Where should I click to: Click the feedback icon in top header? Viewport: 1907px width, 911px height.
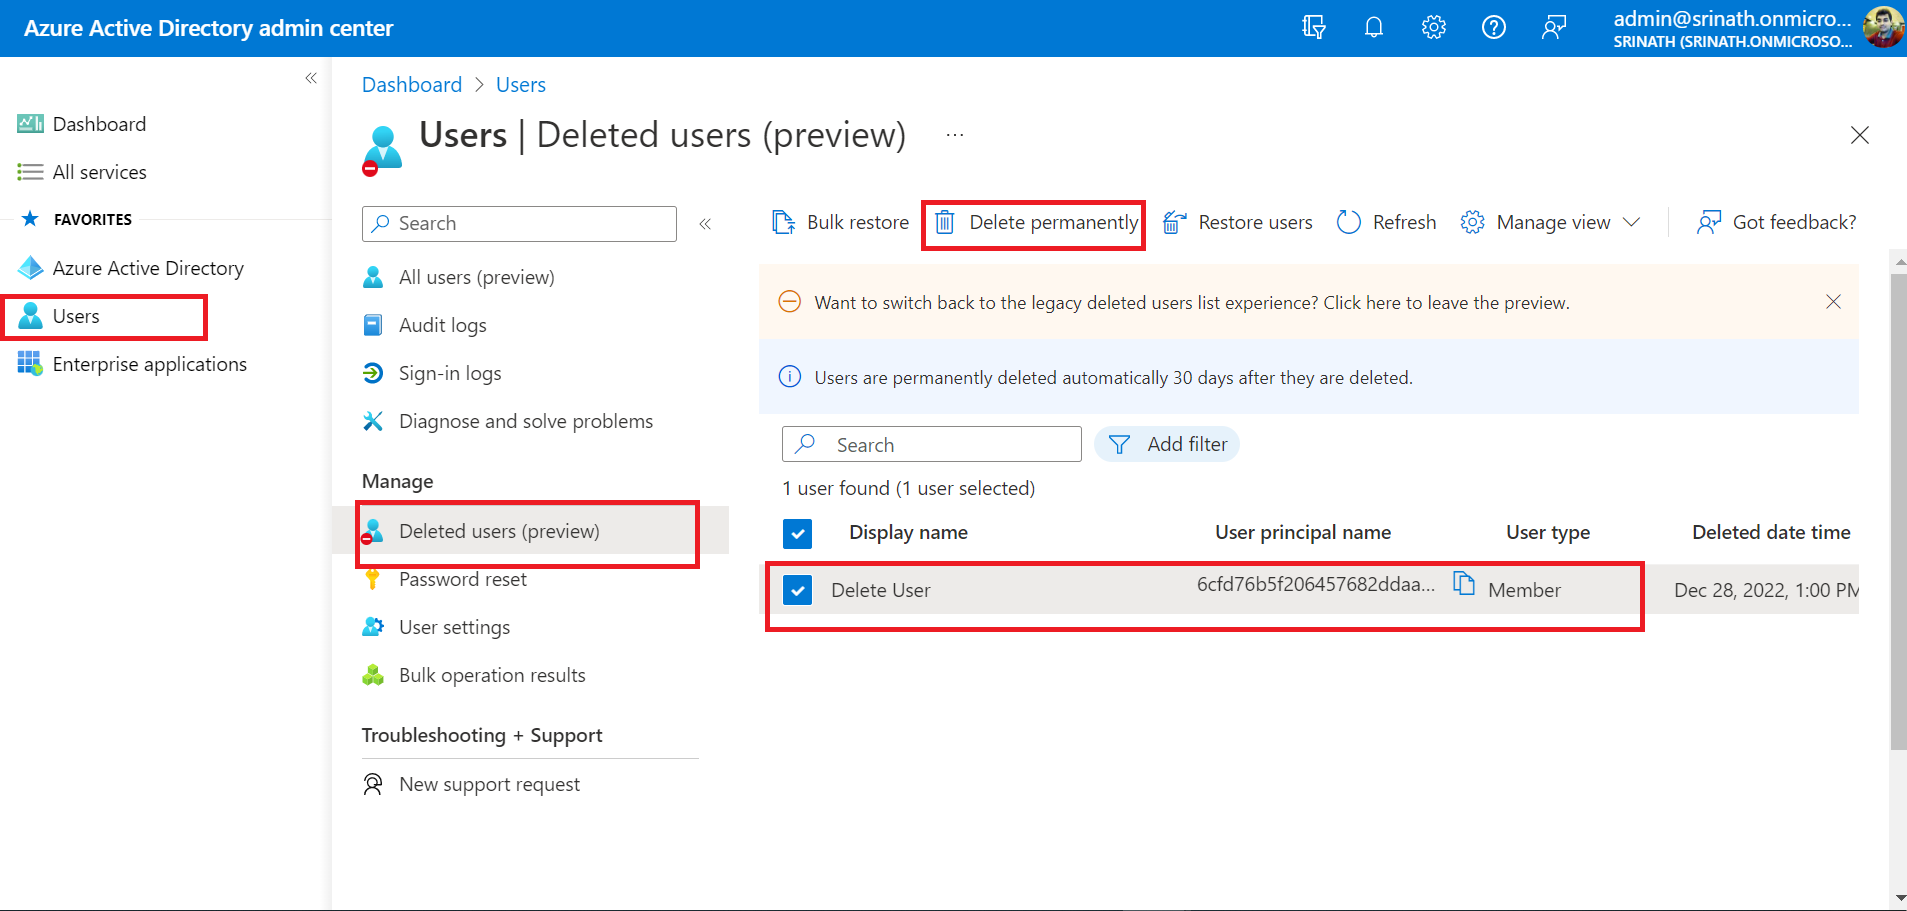pos(1553,28)
